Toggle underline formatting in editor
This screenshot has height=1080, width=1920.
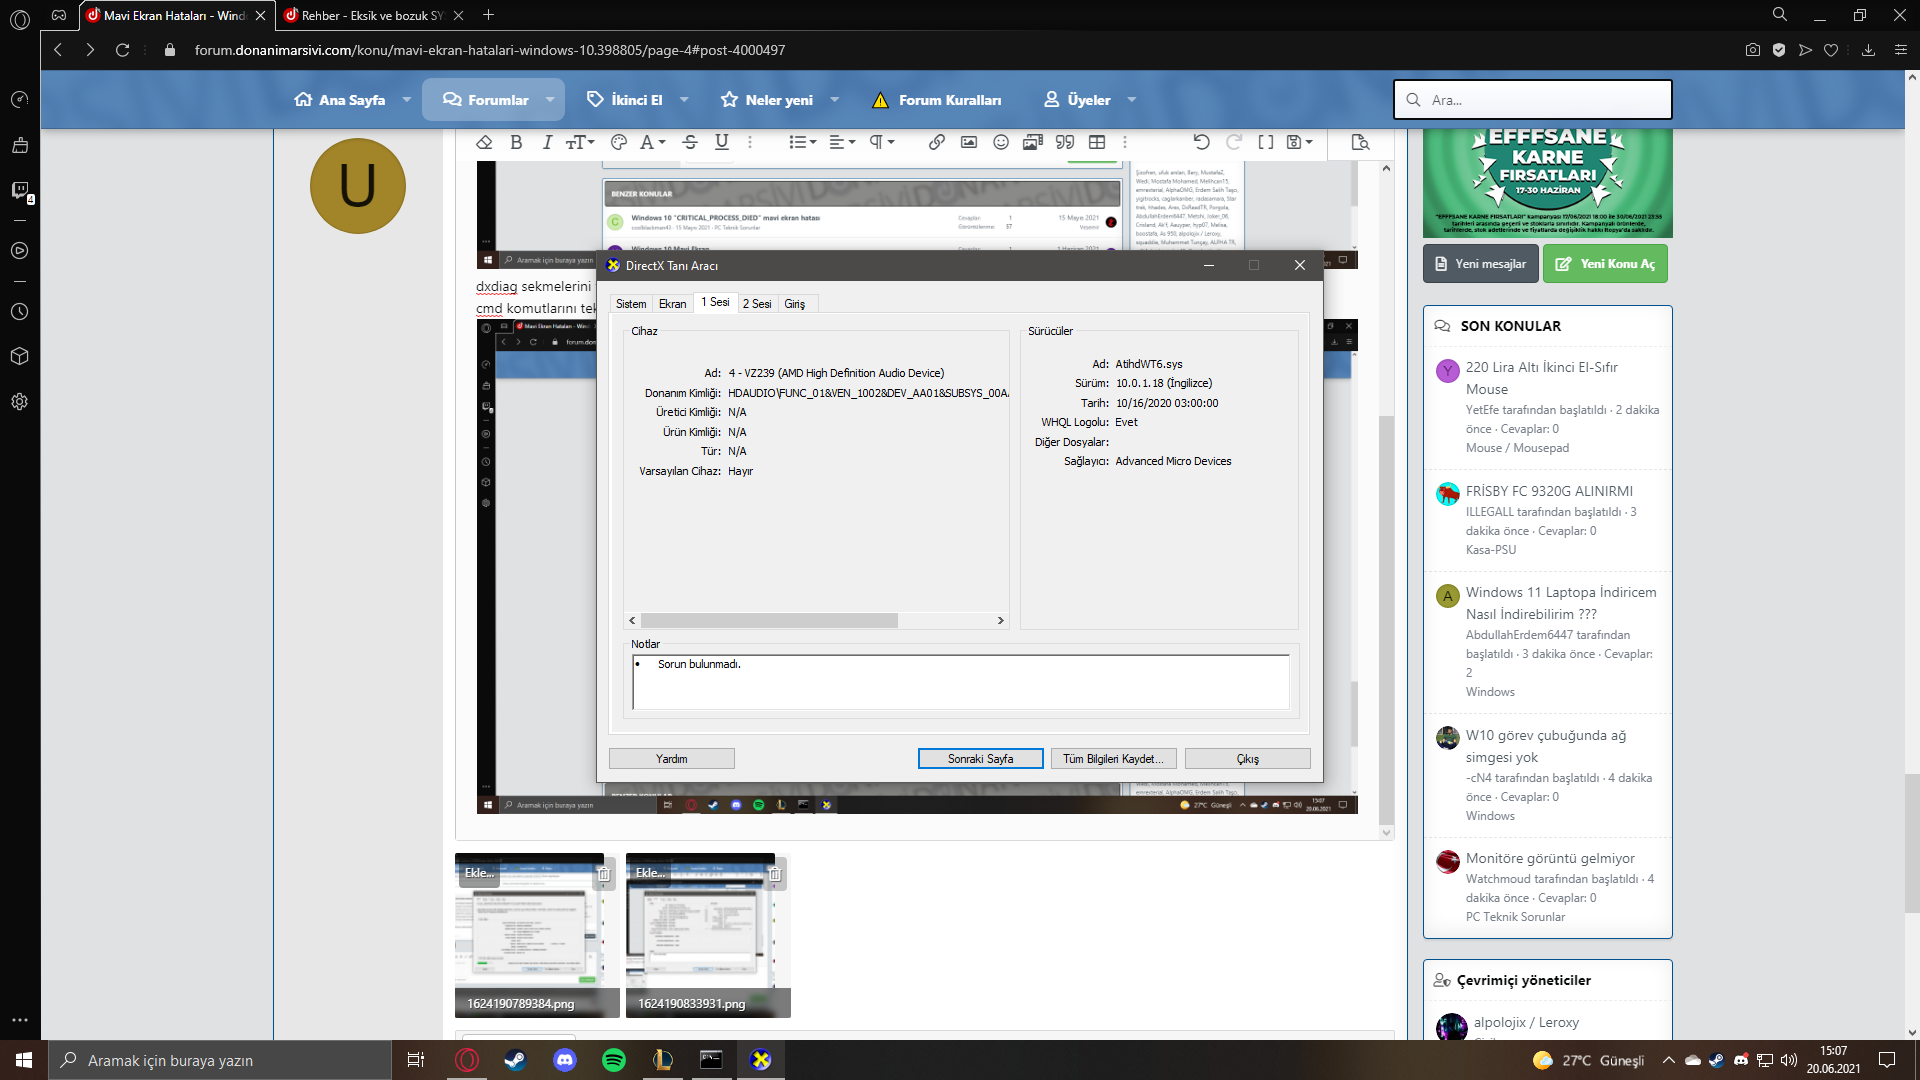[x=722, y=142]
